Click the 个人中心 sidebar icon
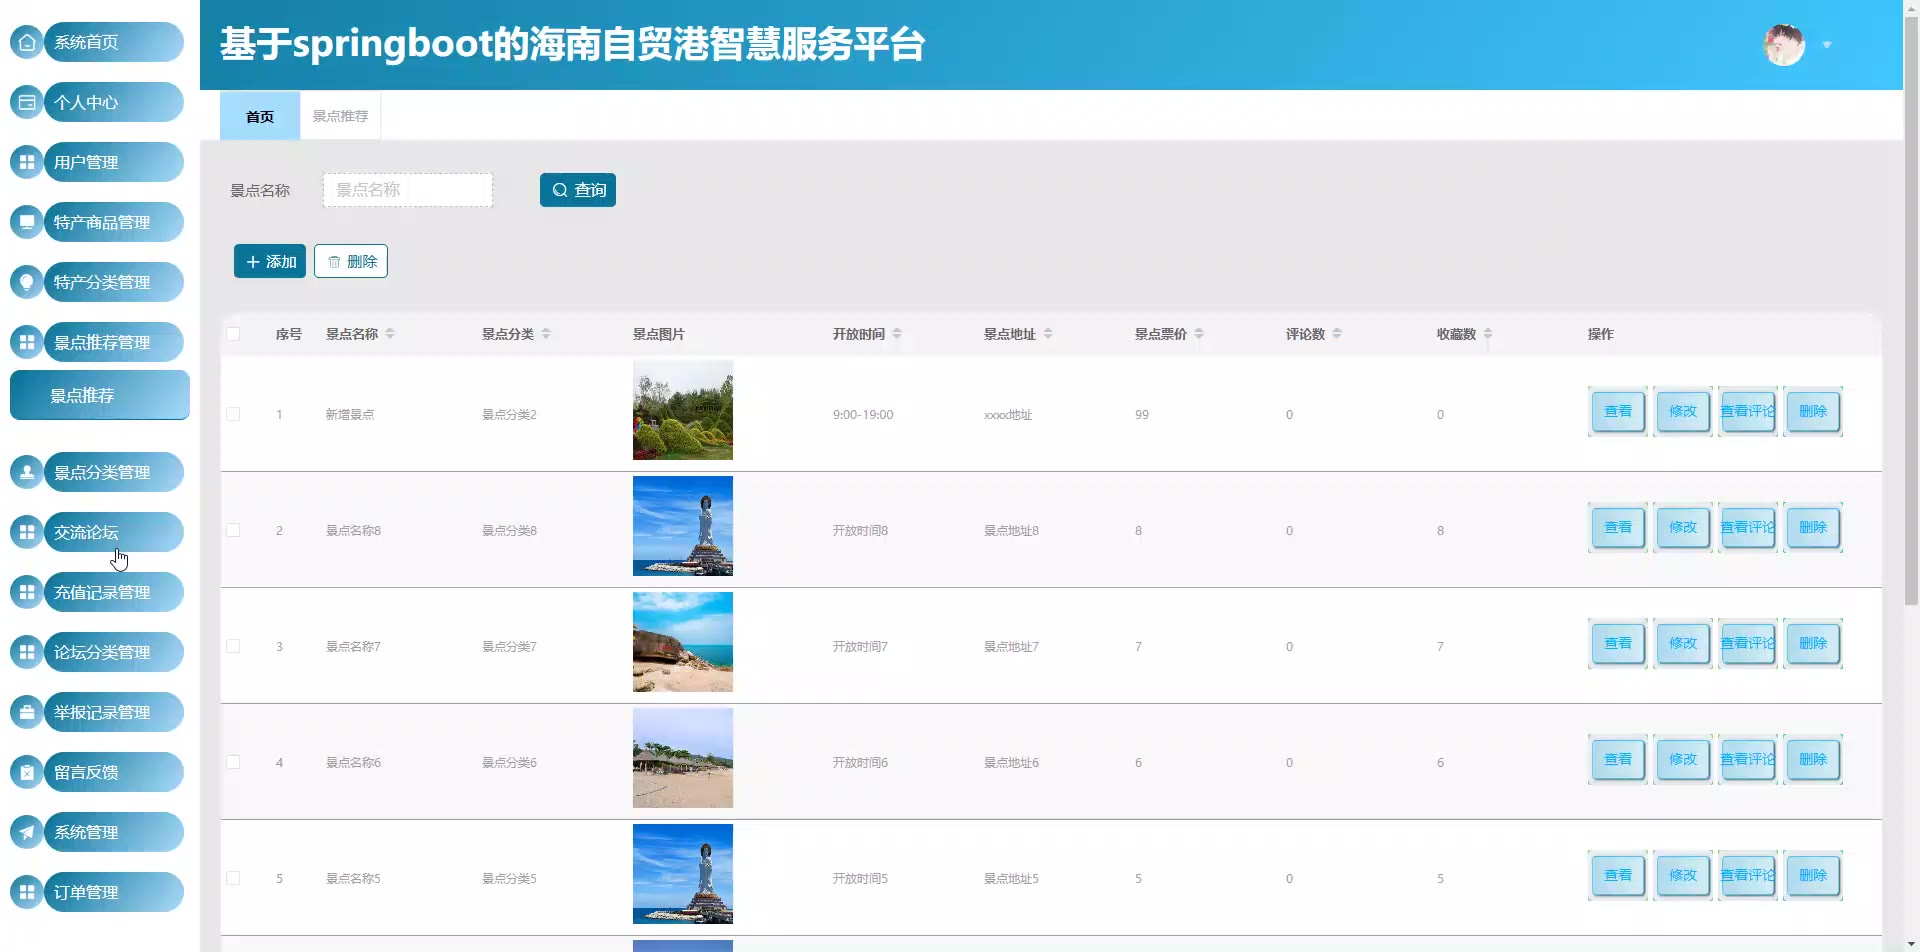Screen dimensions: 1920x952 click(27, 102)
